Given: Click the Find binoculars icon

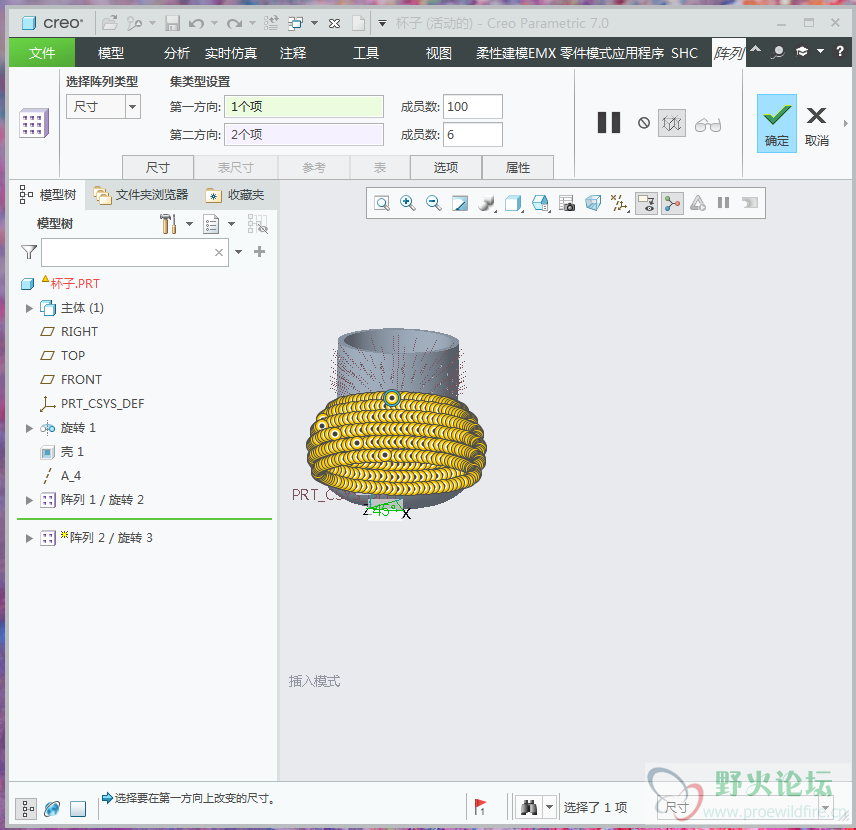Looking at the screenshot, I should click(529, 807).
